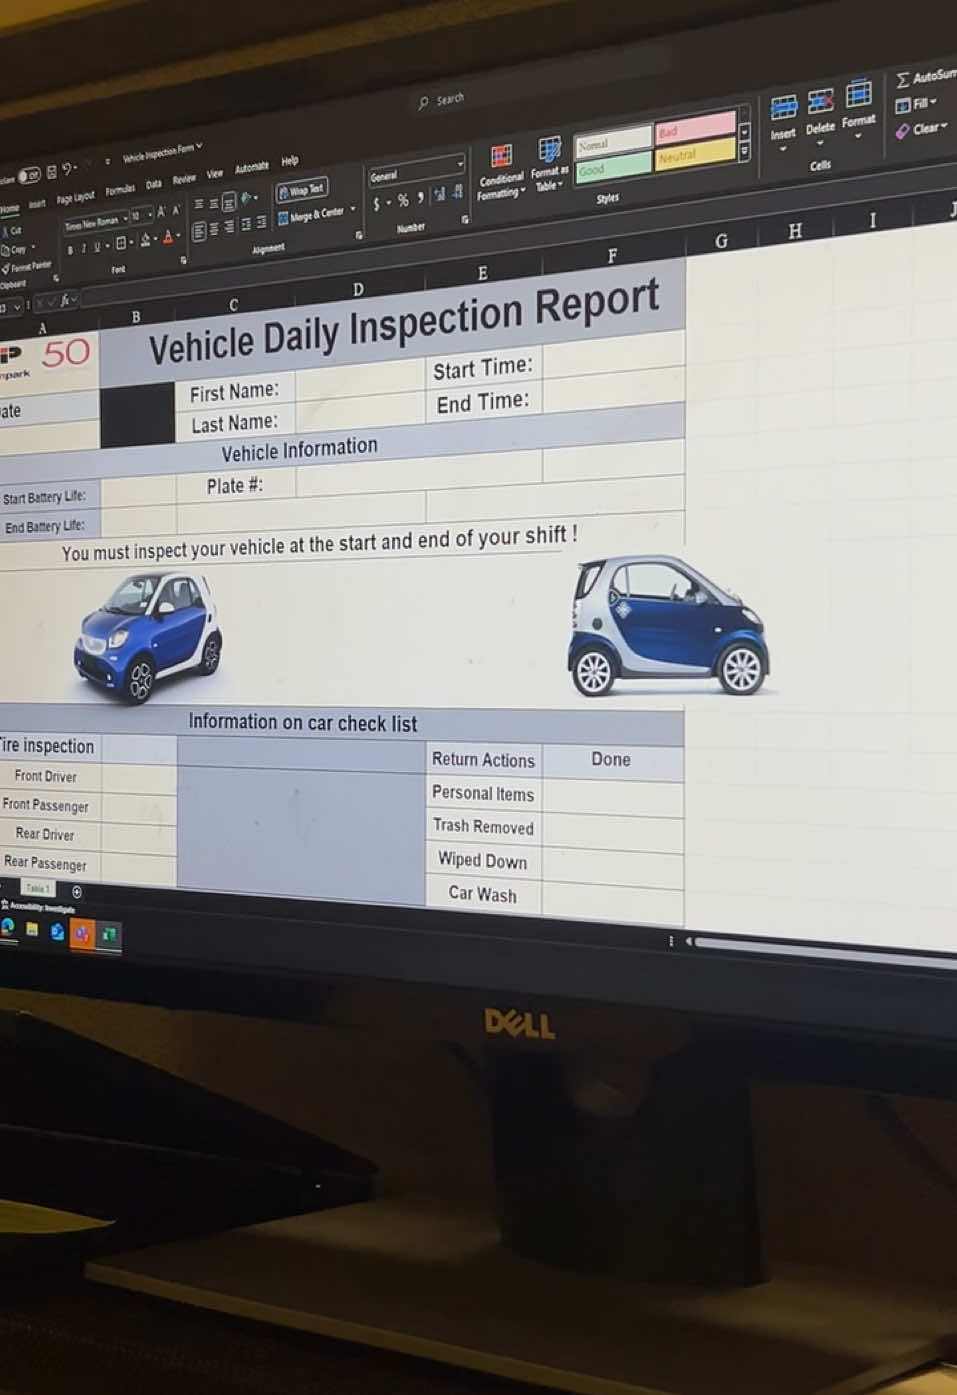This screenshot has height=1395, width=957.
Task: Click the Top Align icon
Action: (199, 205)
